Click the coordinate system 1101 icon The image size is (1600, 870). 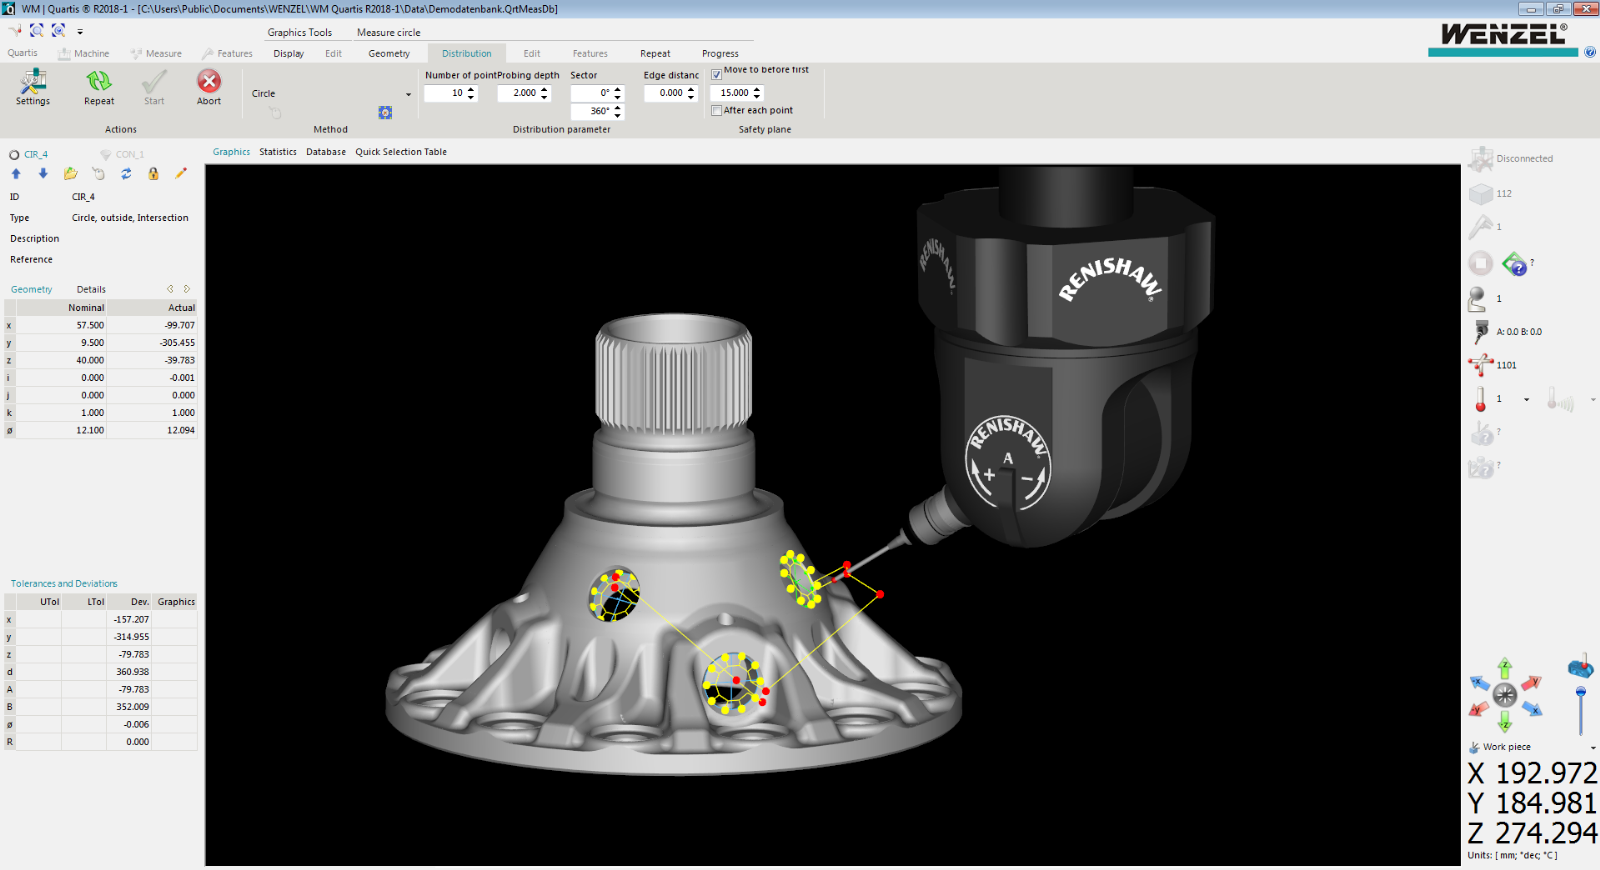(x=1481, y=365)
